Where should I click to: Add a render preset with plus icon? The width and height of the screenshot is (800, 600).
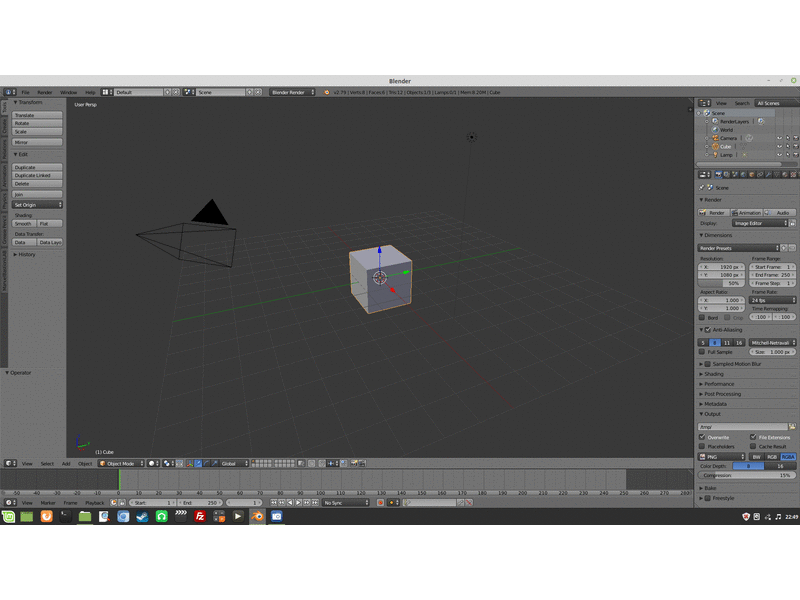pos(784,248)
